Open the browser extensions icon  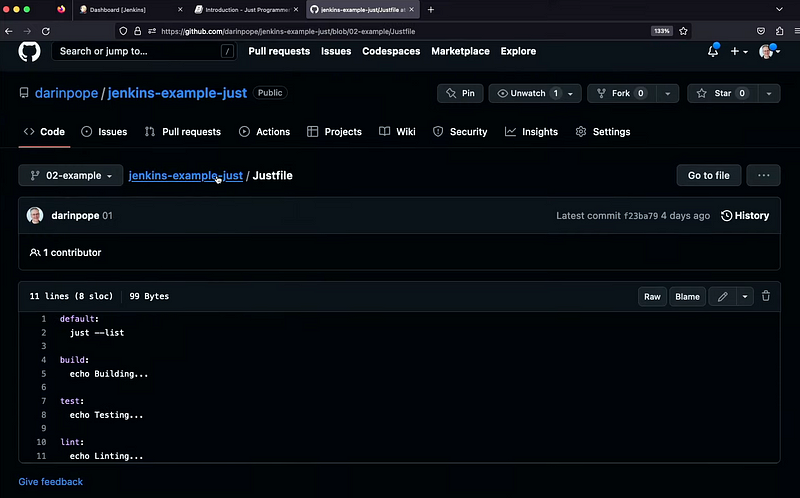(x=779, y=31)
